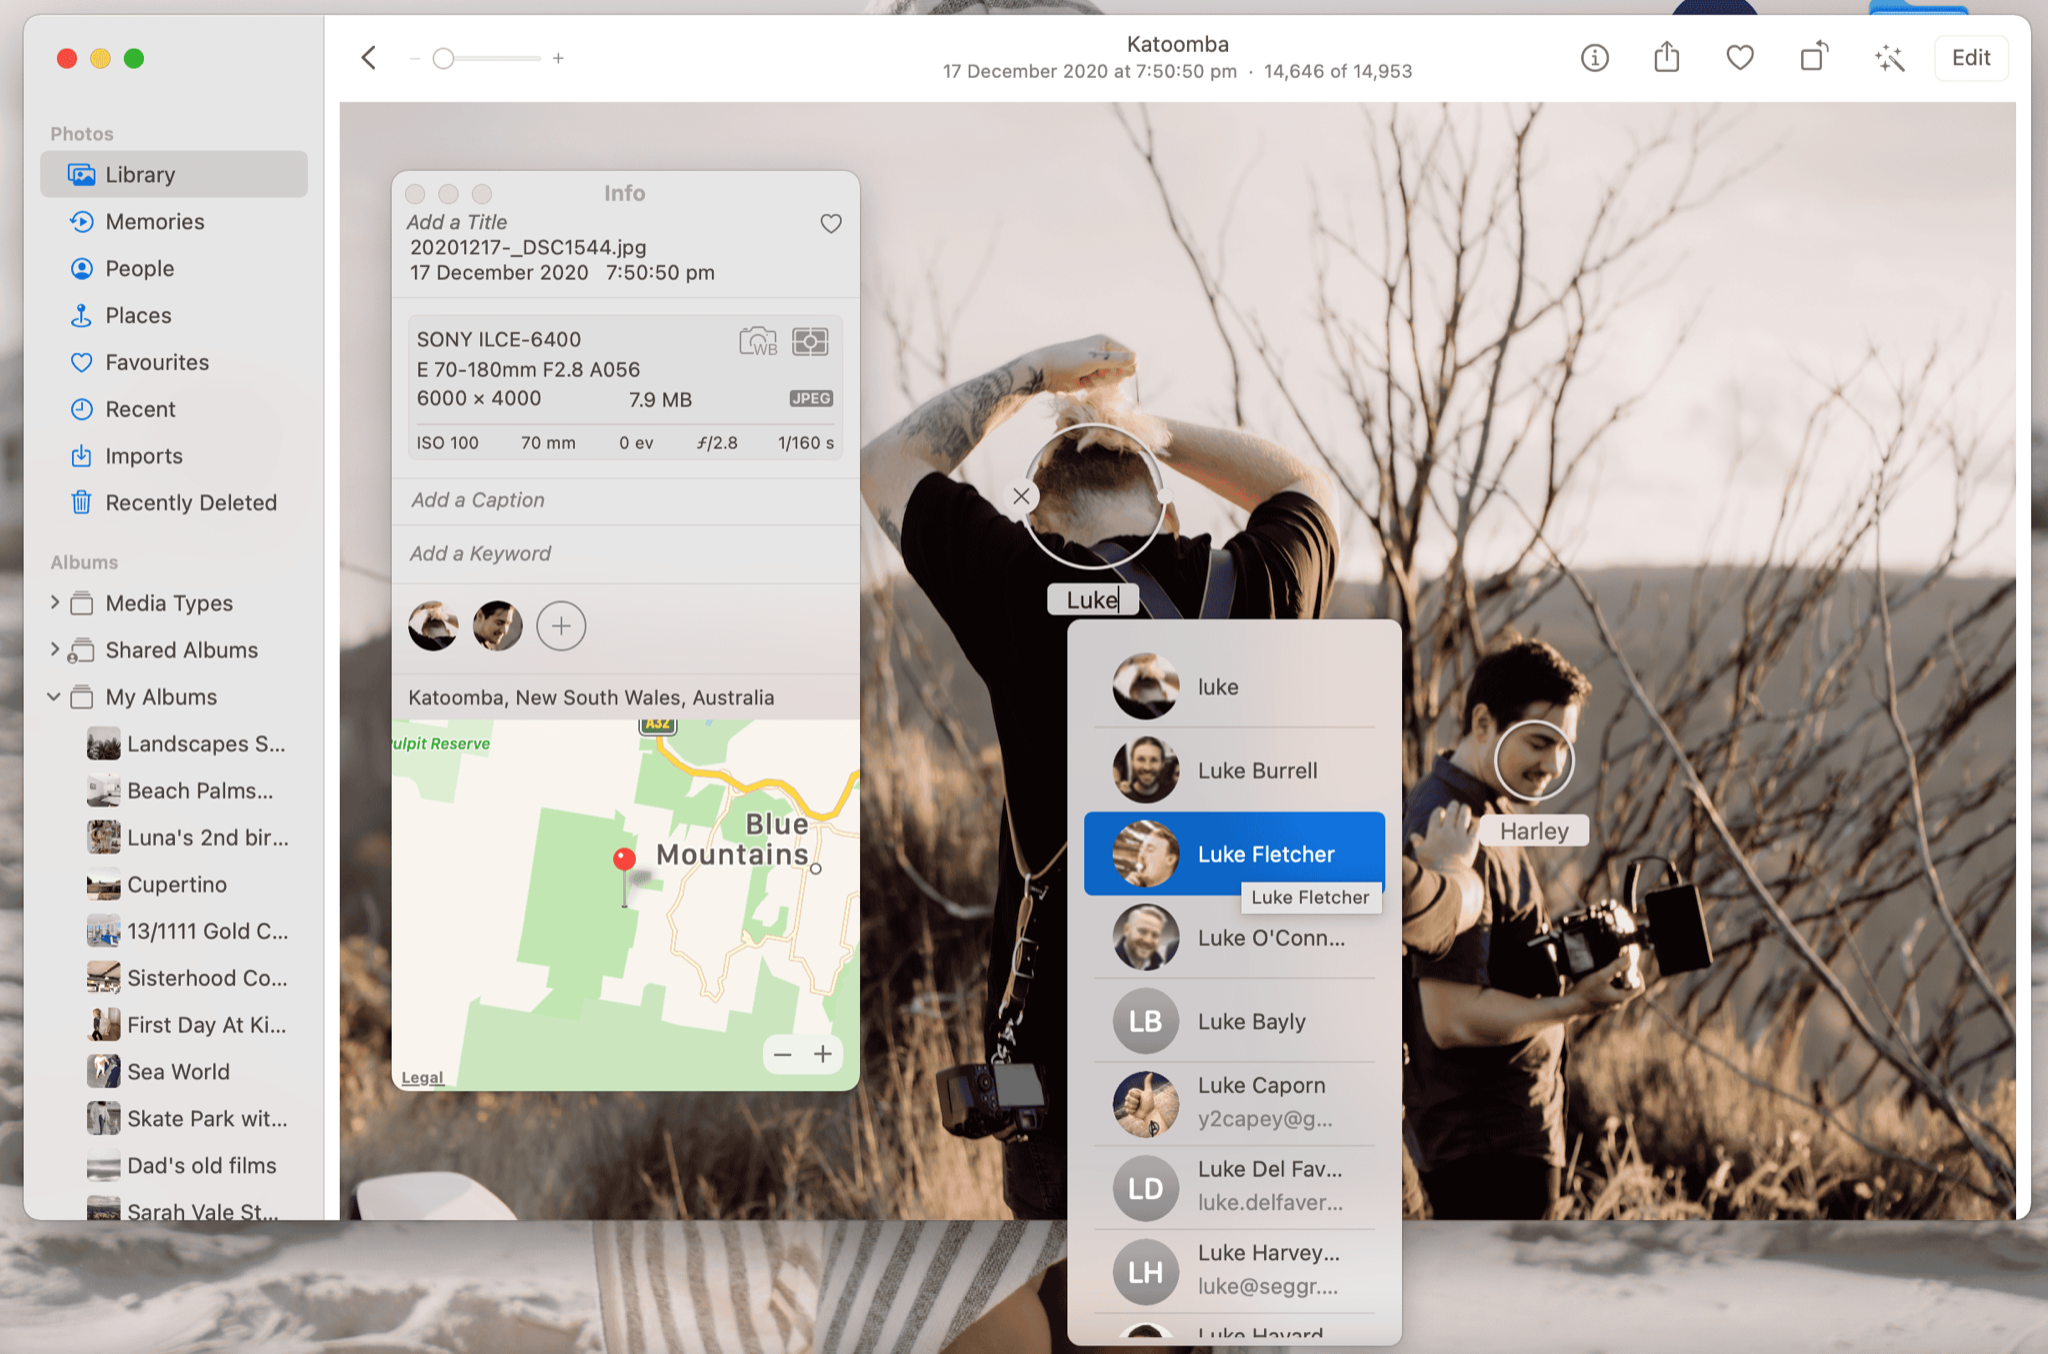Screen dimensions: 2048x1354
Task: Toggle favourite heart in the toolbar
Action: coord(1740,58)
